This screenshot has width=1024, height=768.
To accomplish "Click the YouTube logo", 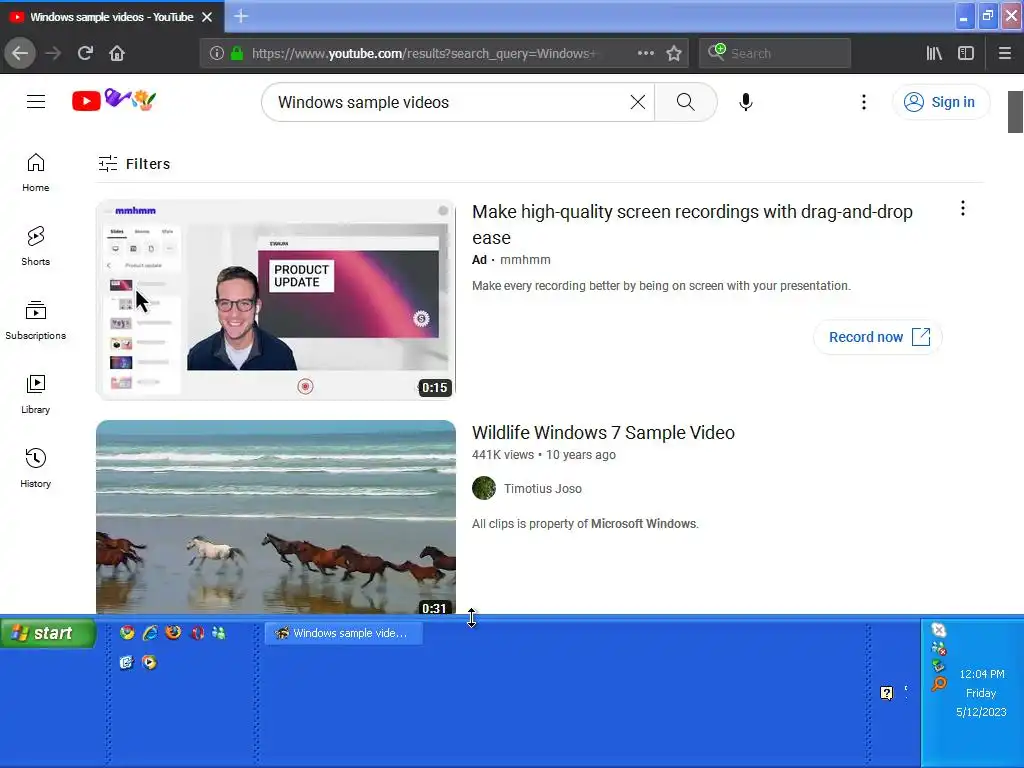I will tap(114, 100).
